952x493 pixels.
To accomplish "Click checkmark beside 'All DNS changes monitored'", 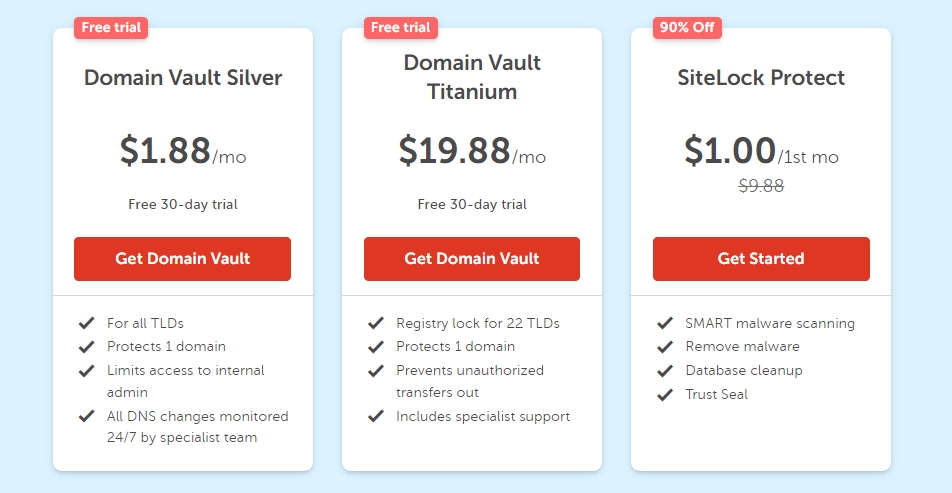I will [87, 416].
